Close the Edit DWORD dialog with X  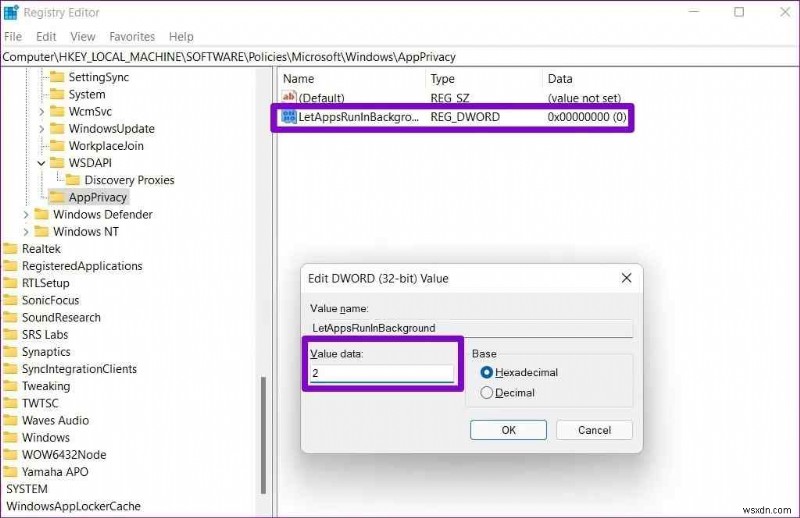[627, 278]
